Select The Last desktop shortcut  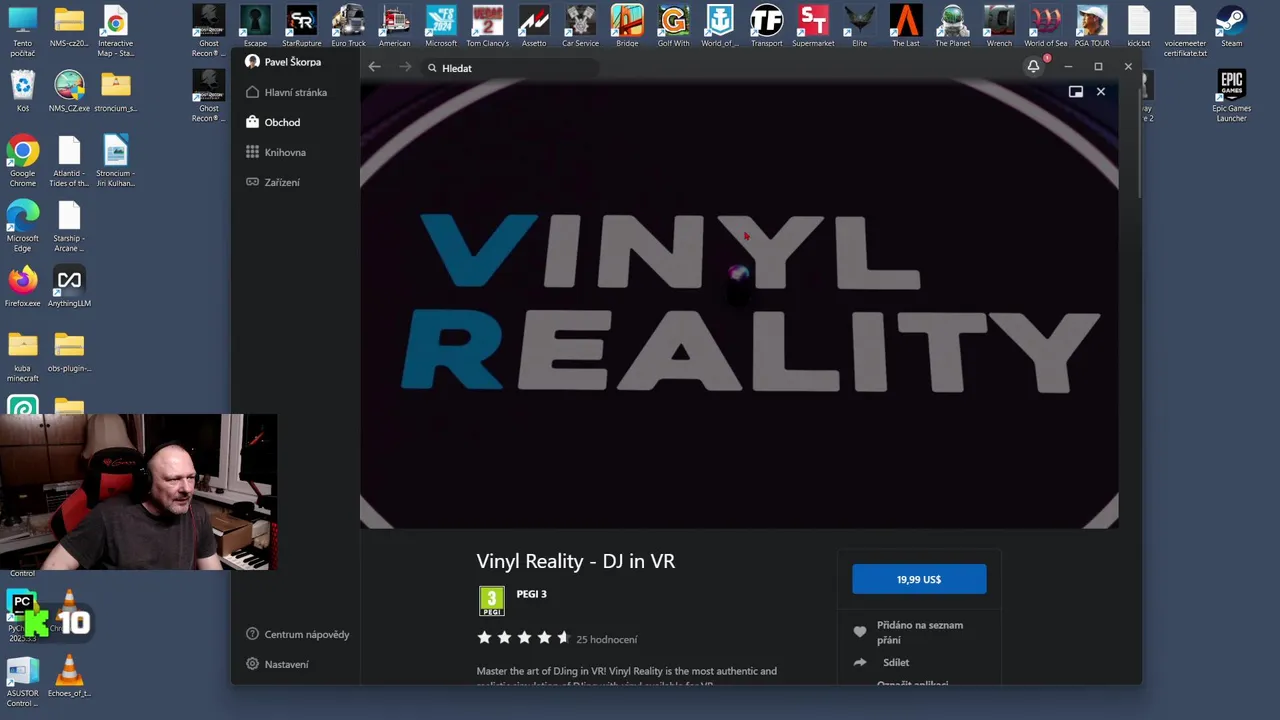point(906,27)
